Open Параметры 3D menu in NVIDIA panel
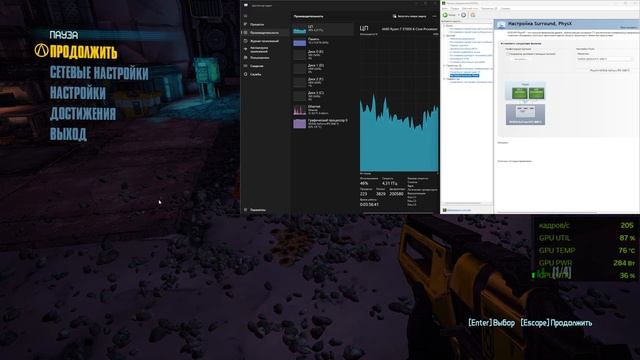This screenshot has height=360, width=640. click(489, 9)
